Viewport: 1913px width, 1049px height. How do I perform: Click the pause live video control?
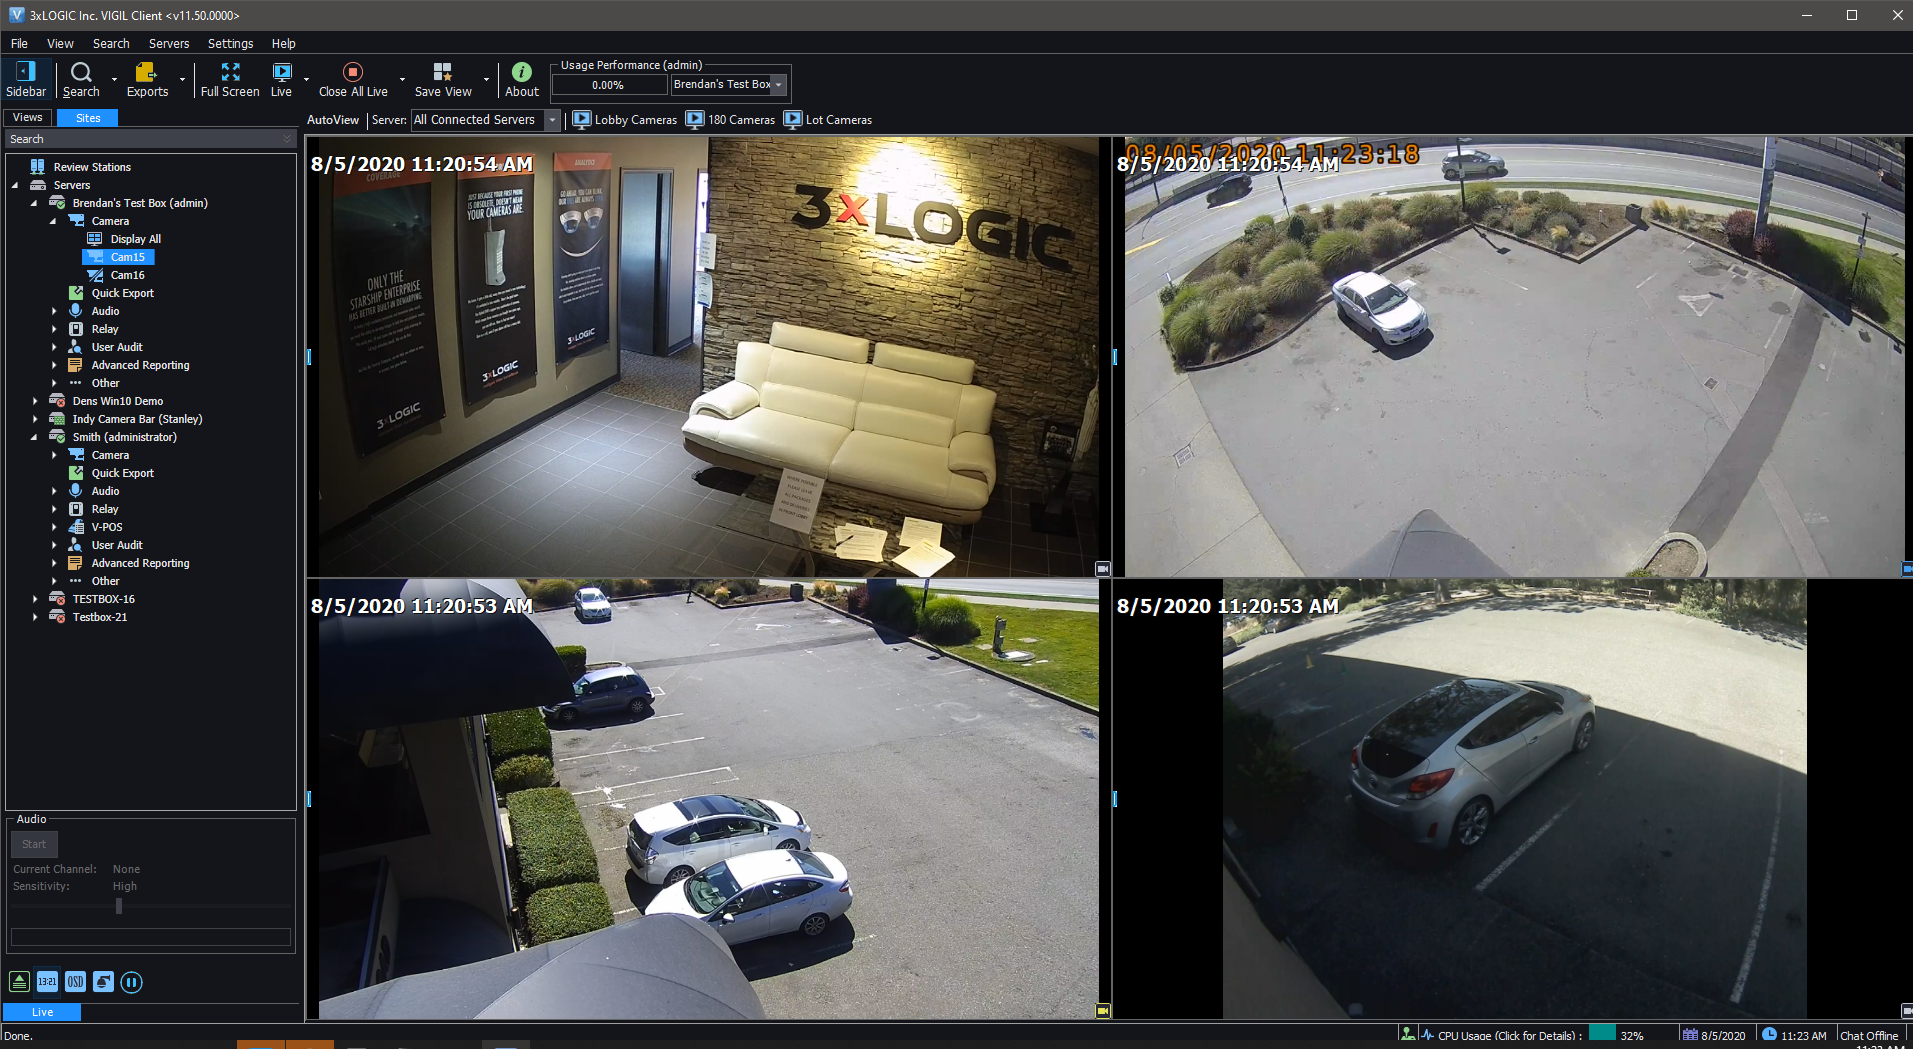click(132, 982)
